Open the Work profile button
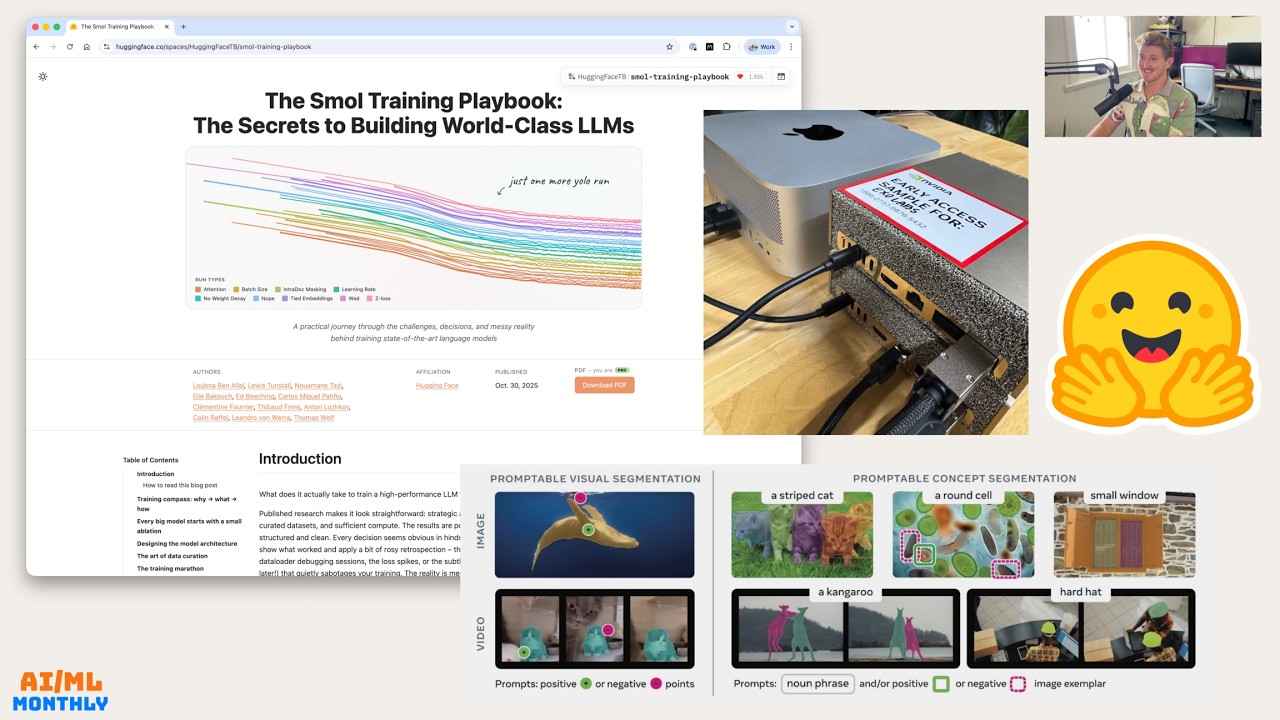Screen dimensions: 1280x720 point(763,46)
